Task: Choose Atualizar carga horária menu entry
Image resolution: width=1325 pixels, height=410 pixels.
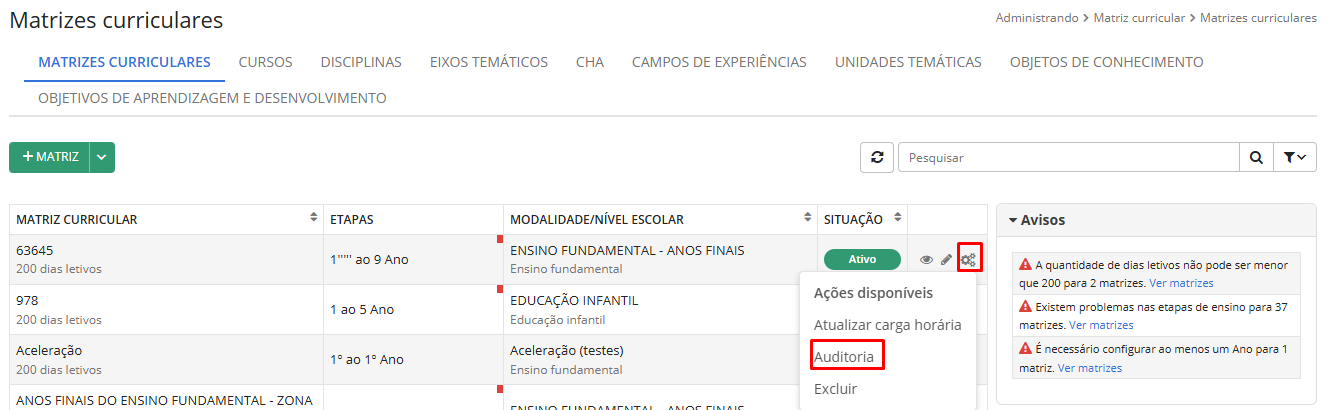Action: click(888, 325)
